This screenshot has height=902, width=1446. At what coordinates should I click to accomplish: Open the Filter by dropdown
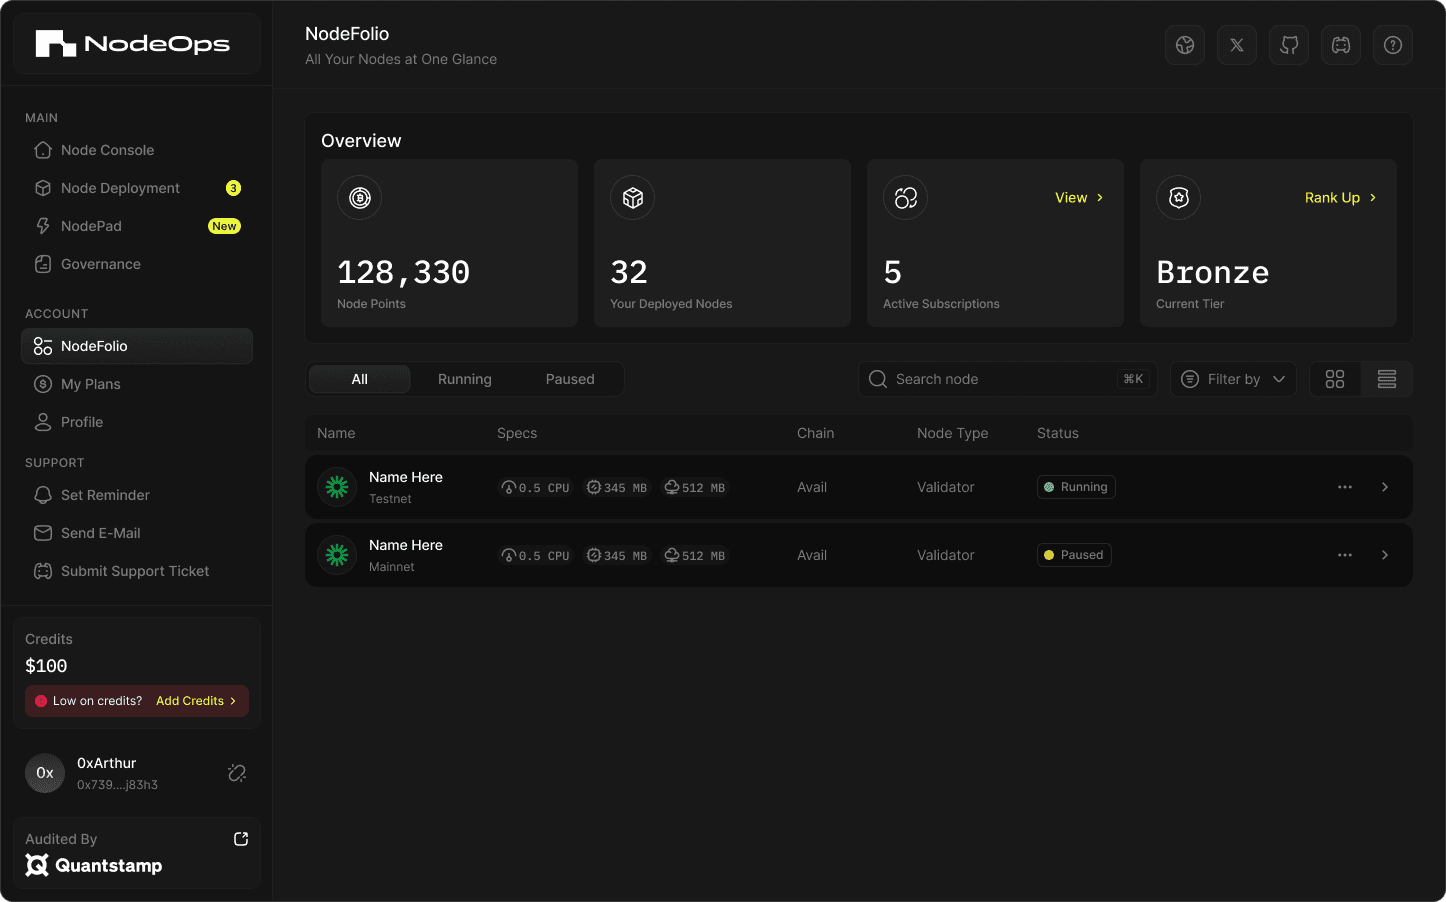tap(1233, 379)
